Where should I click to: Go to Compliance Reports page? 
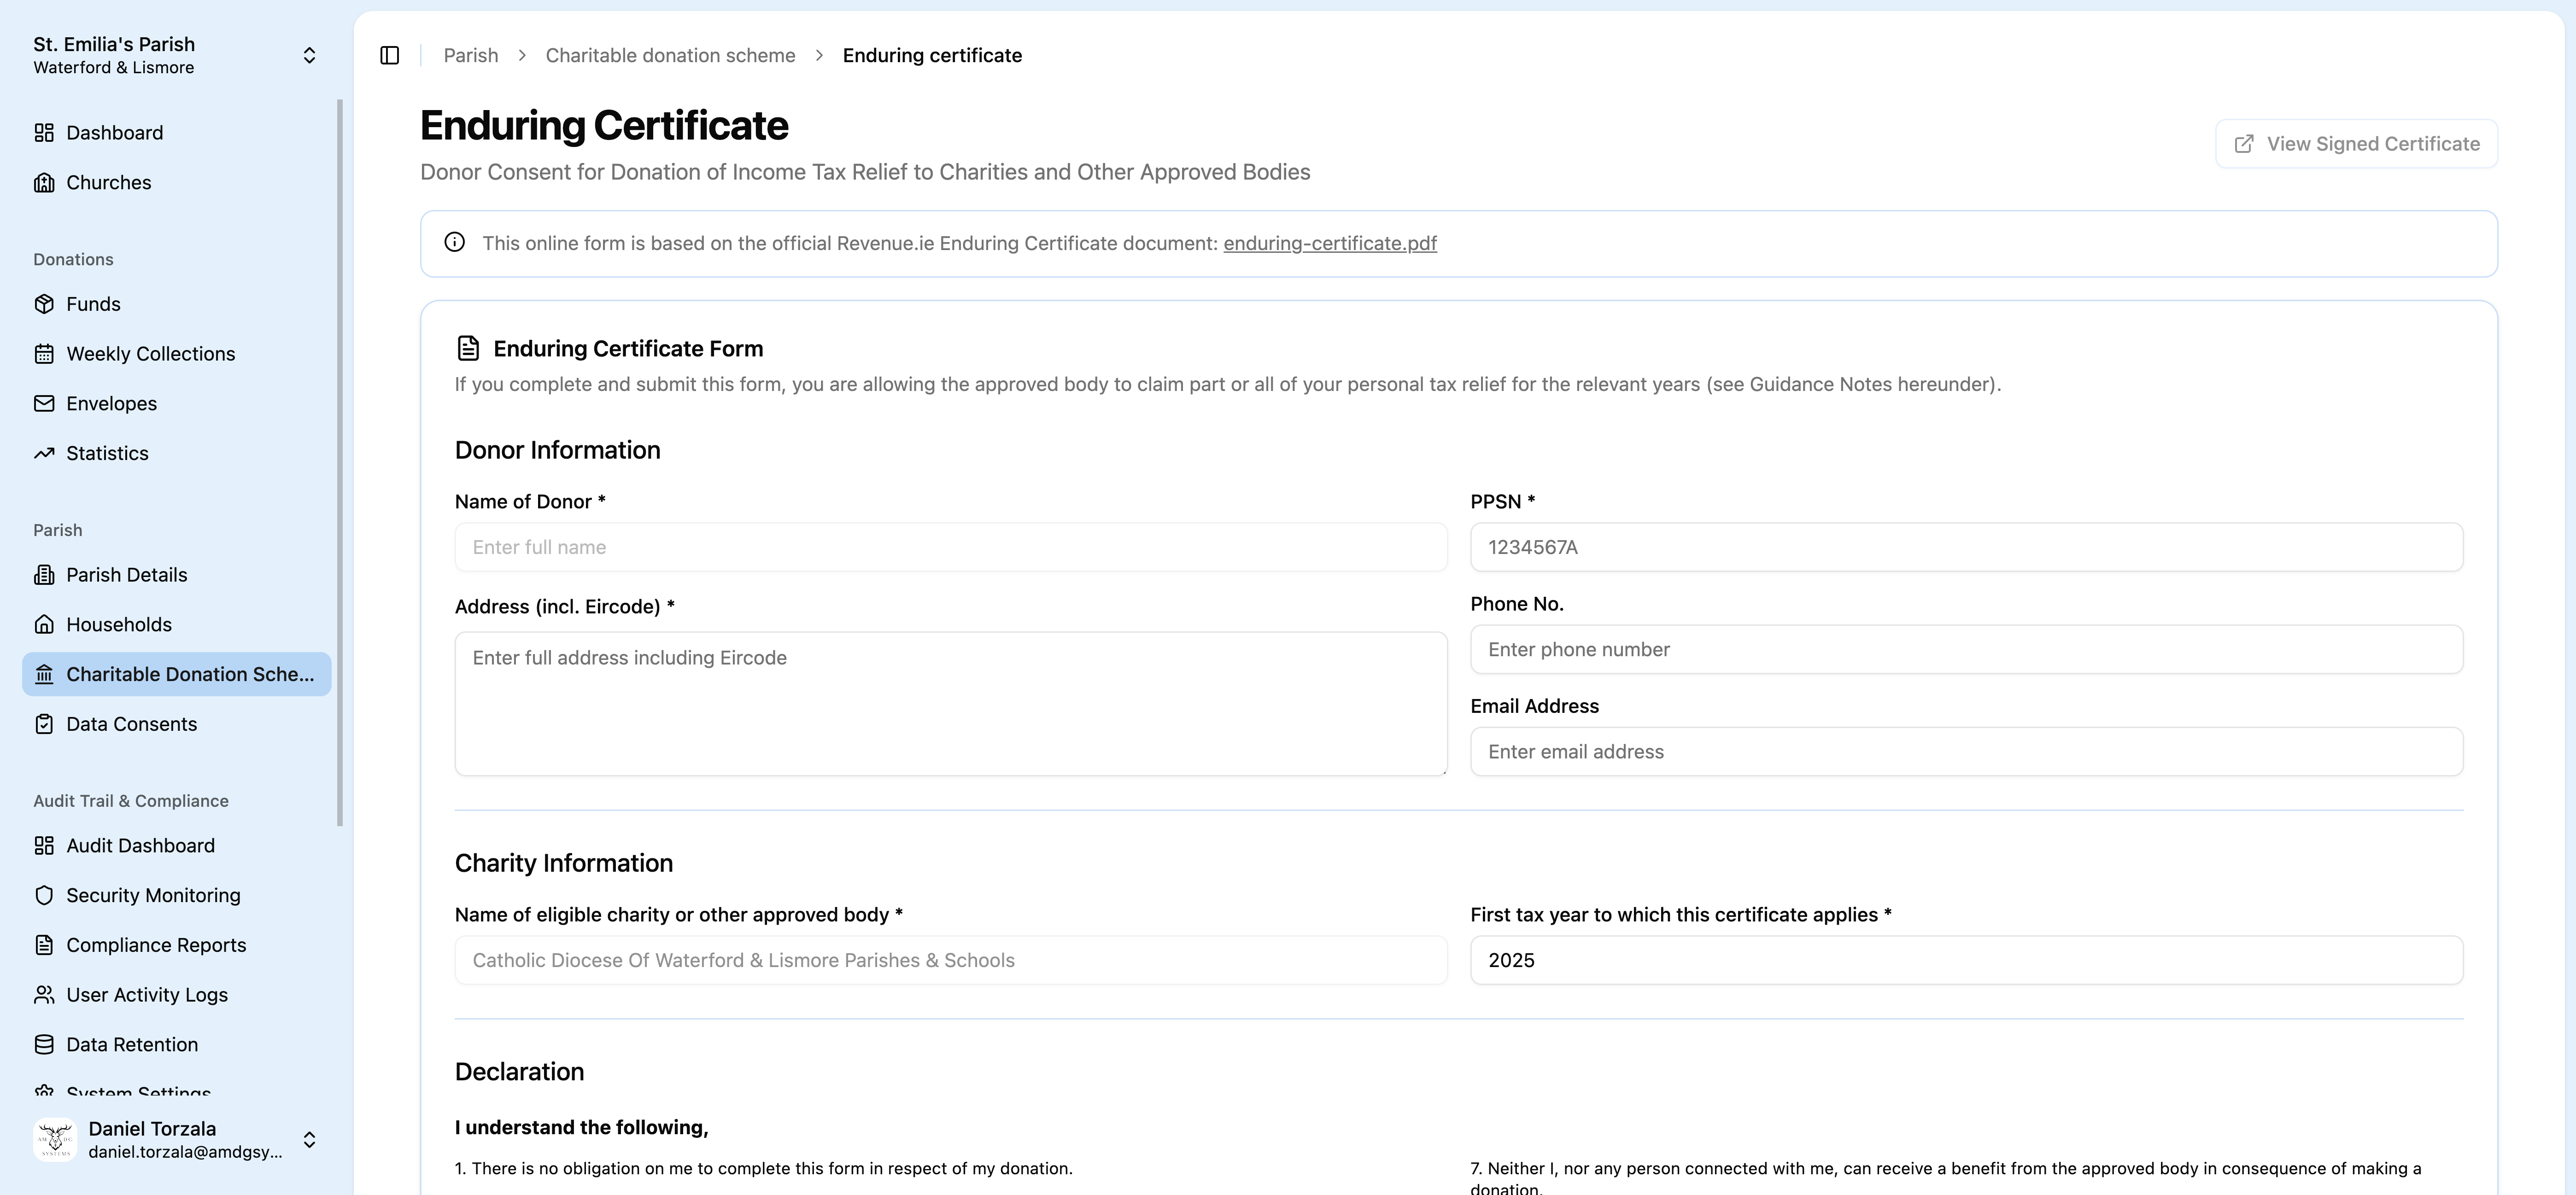(x=156, y=945)
